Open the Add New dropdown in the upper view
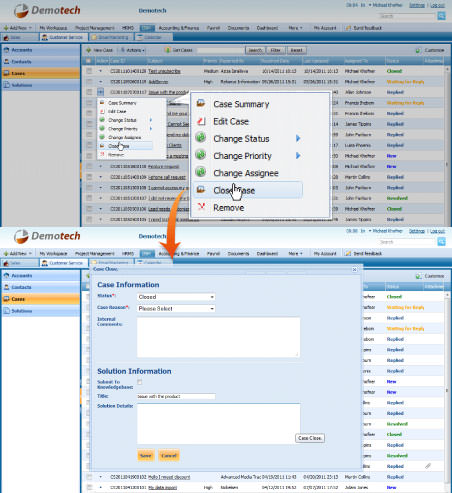This screenshot has width=452, height=493. coord(18,28)
